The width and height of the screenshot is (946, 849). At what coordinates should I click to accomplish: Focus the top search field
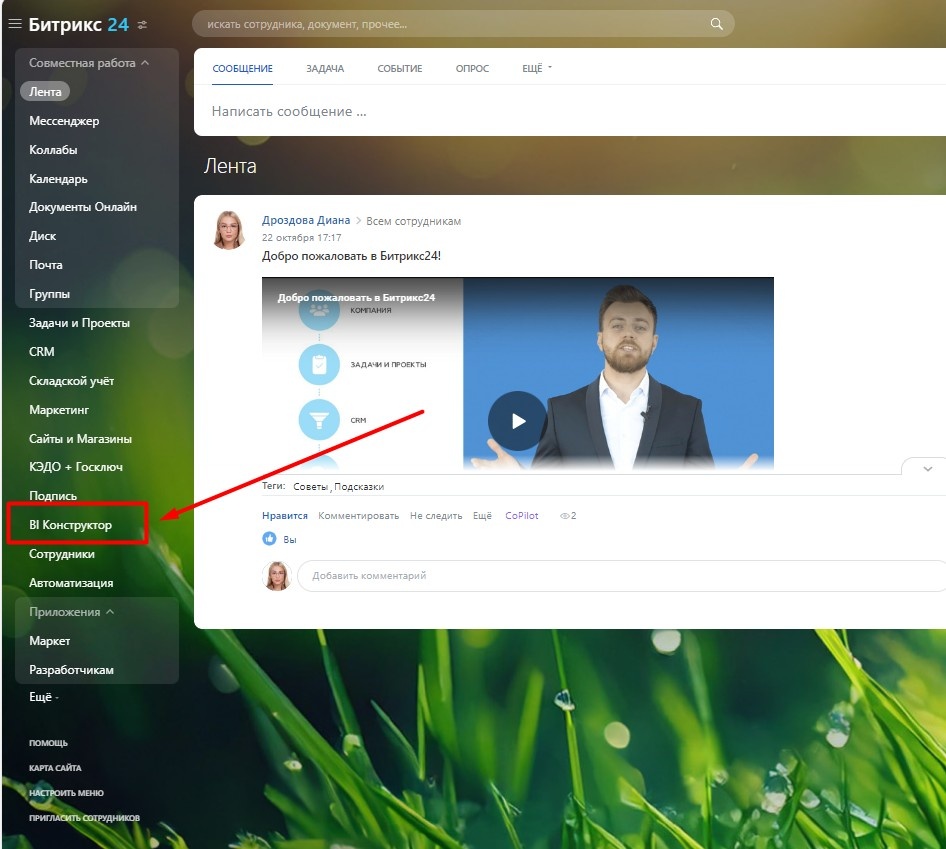(x=463, y=24)
